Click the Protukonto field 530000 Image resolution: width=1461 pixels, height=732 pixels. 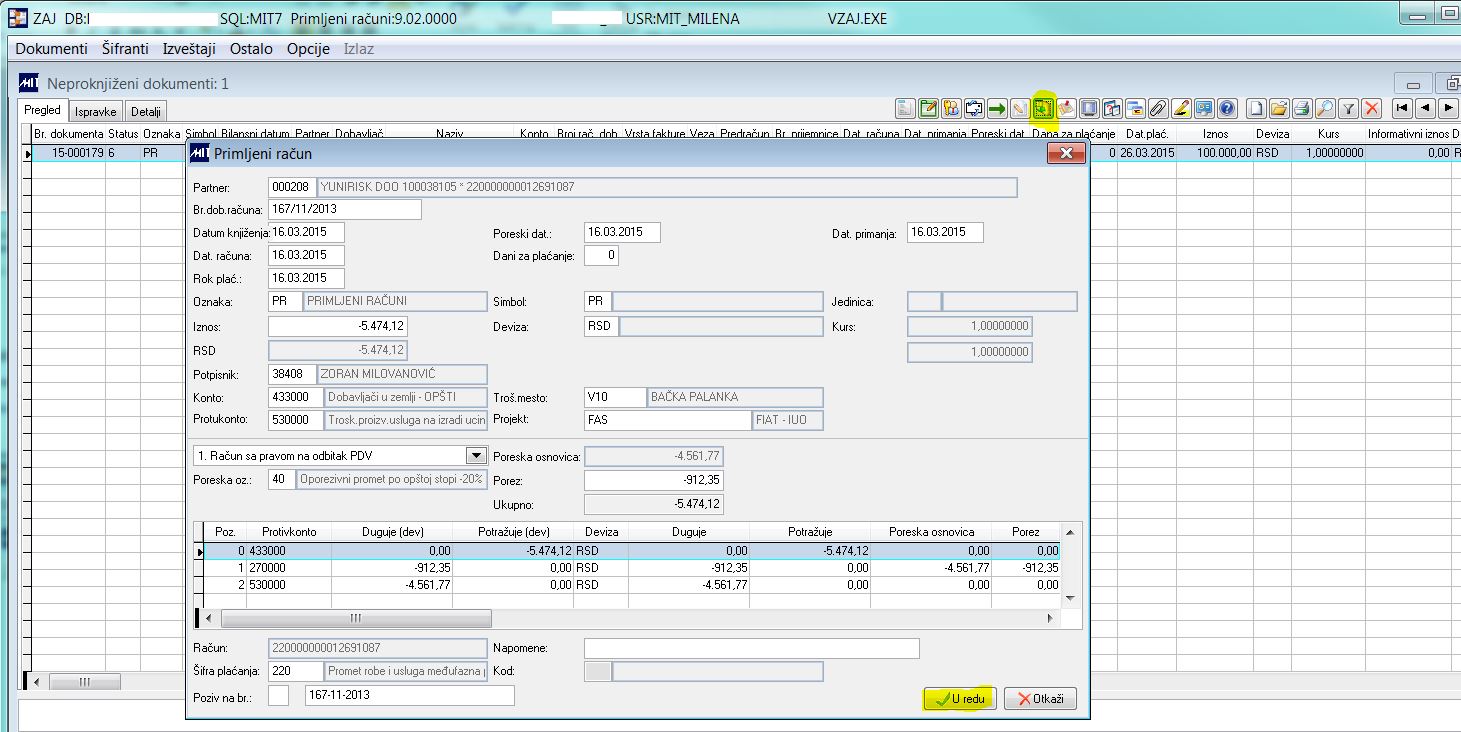296,420
